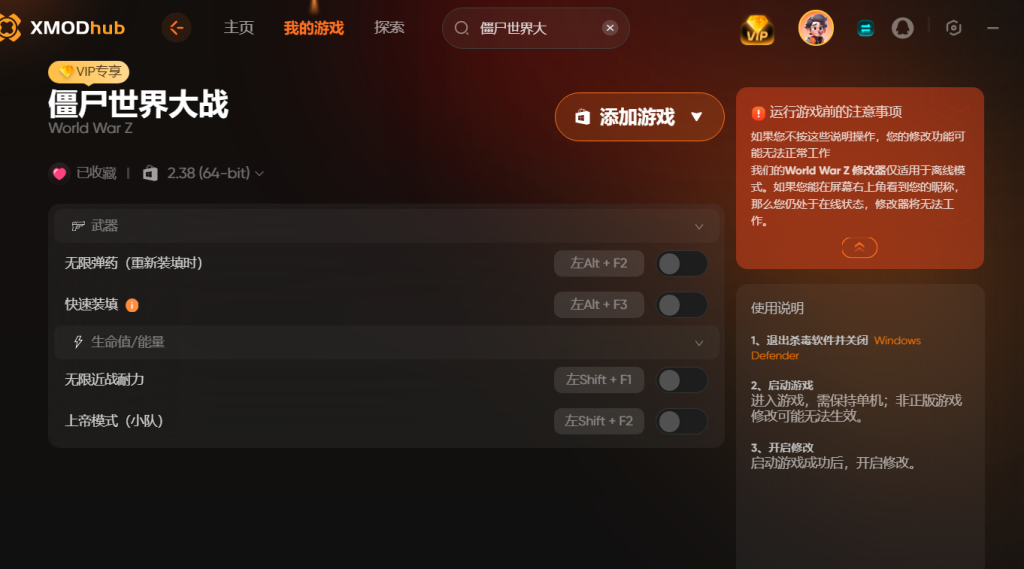Image resolution: width=1024 pixels, height=569 pixels.
Task: Open the 探索 tab
Action: point(389,27)
